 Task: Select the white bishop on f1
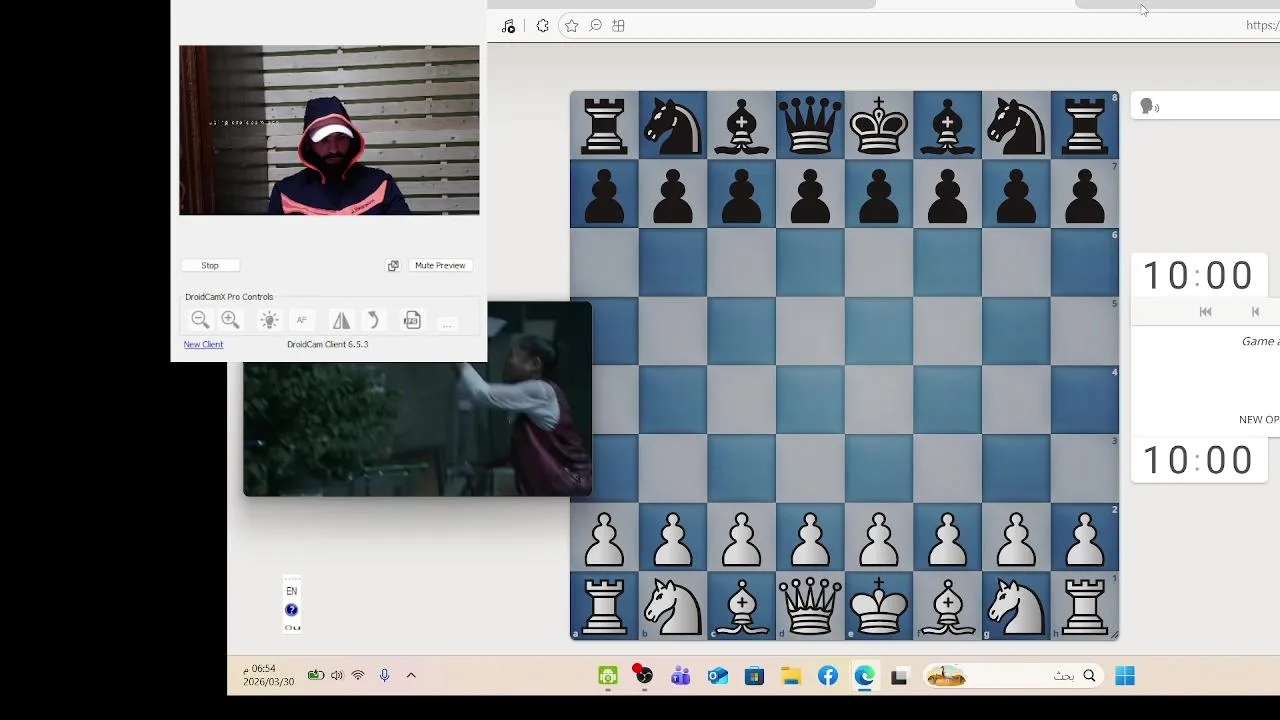[x=947, y=606]
